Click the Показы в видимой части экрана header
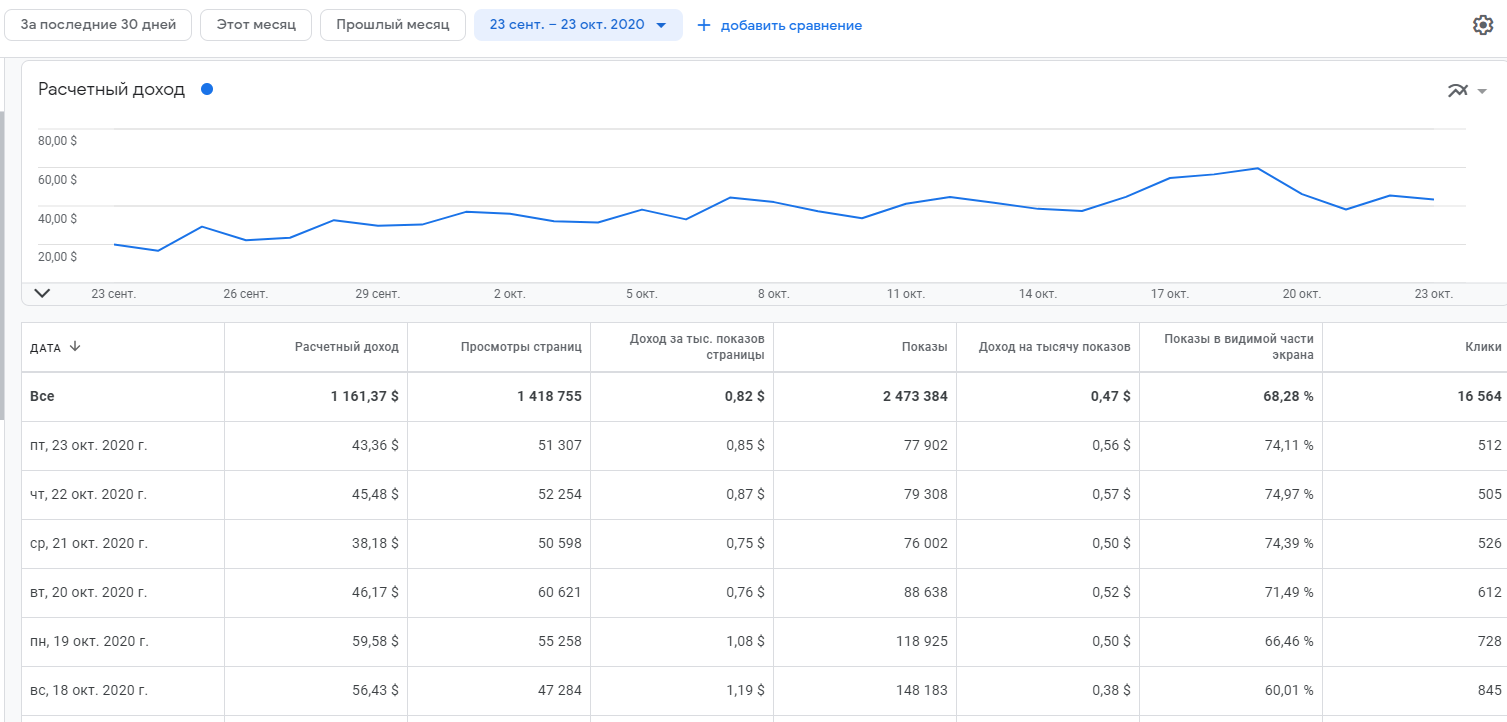 click(1238, 347)
